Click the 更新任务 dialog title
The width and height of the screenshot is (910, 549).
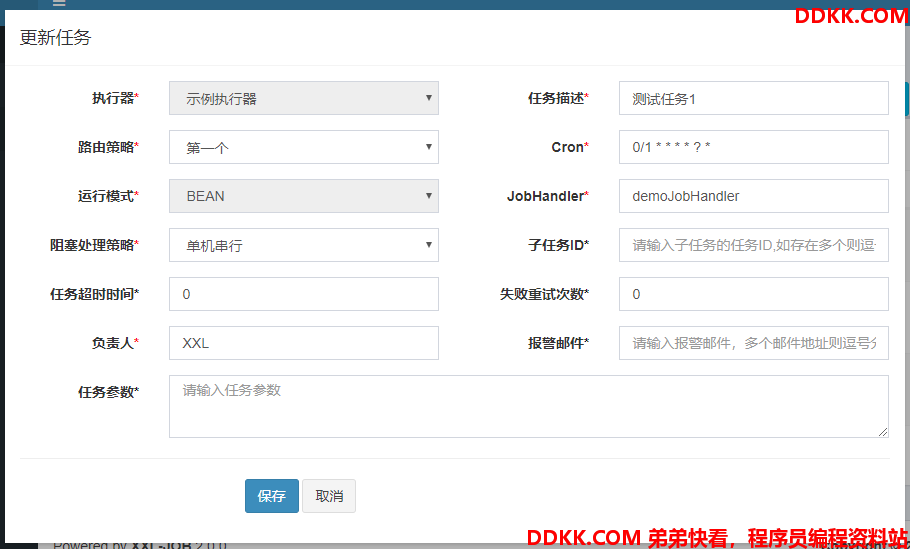click(x=56, y=38)
